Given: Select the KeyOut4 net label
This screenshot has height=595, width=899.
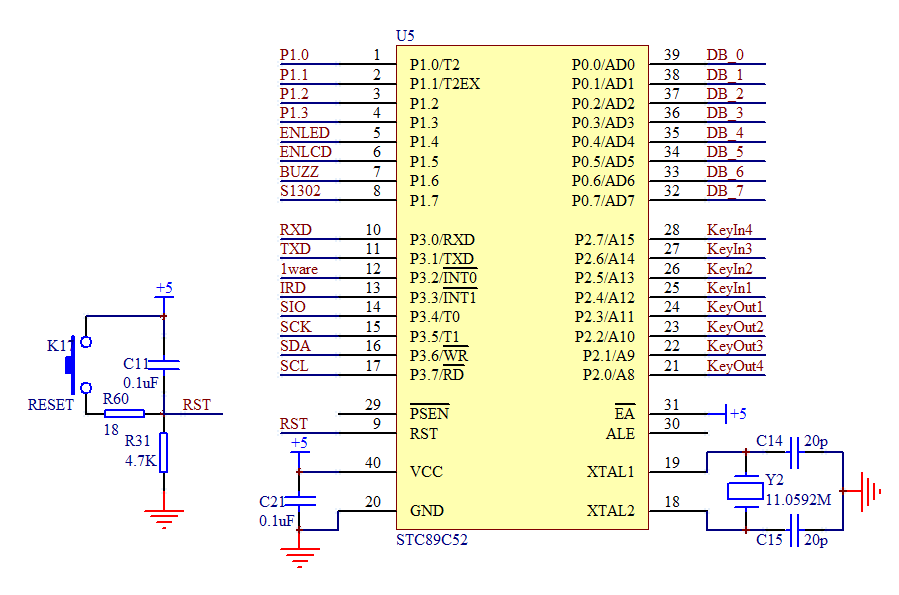Looking at the screenshot, I should click(735, 366).
